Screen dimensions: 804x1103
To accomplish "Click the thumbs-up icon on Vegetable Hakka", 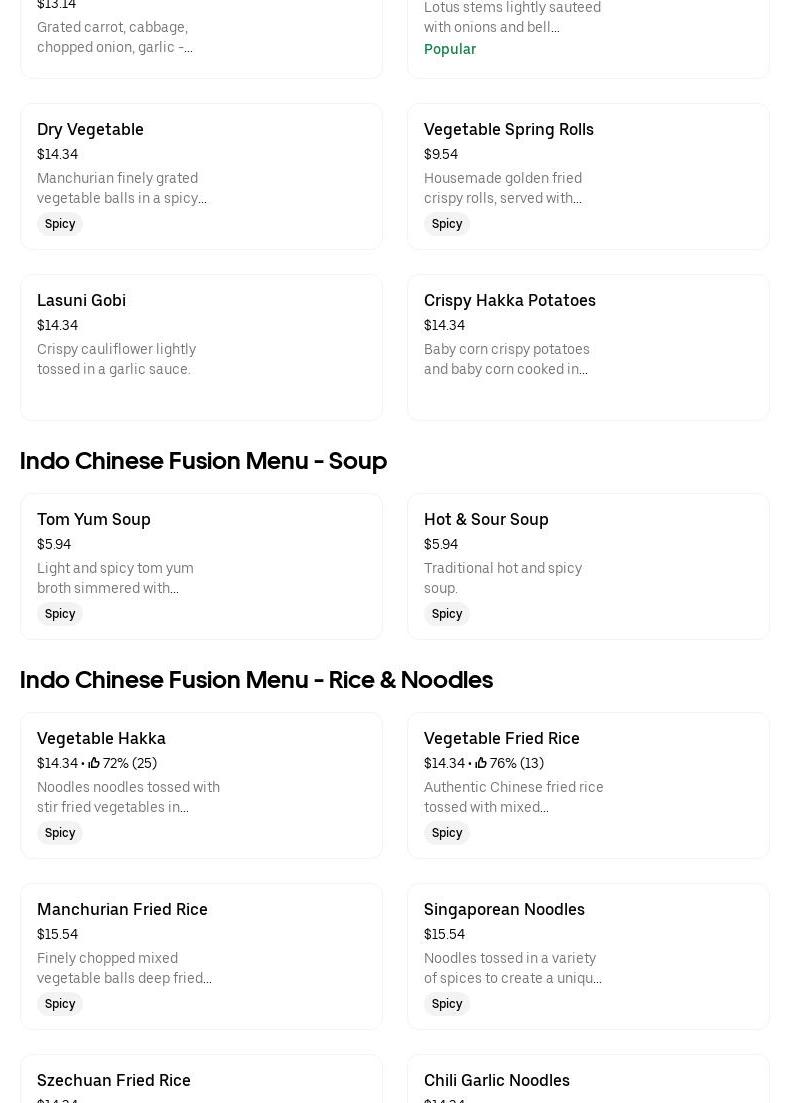I will [94, 763].
